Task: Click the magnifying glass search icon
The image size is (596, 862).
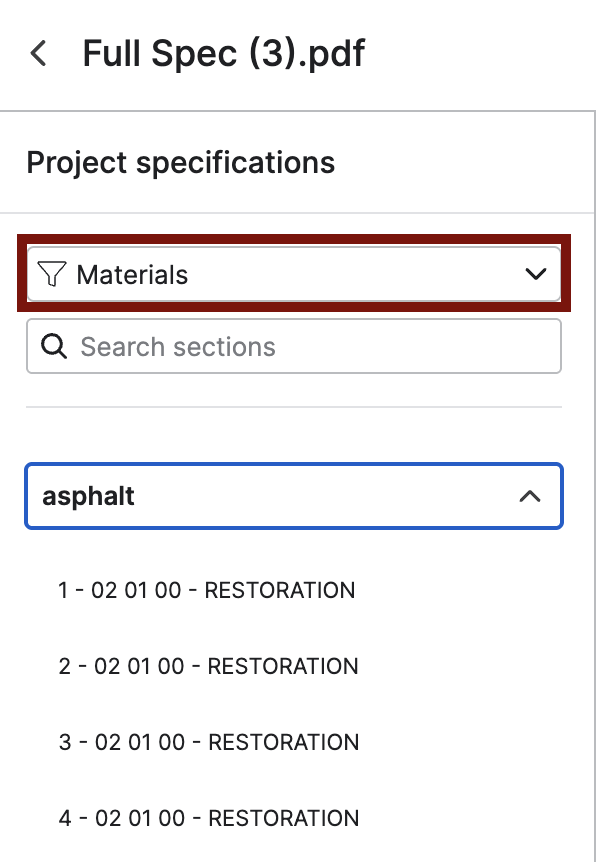Action: tap(54, 346)
